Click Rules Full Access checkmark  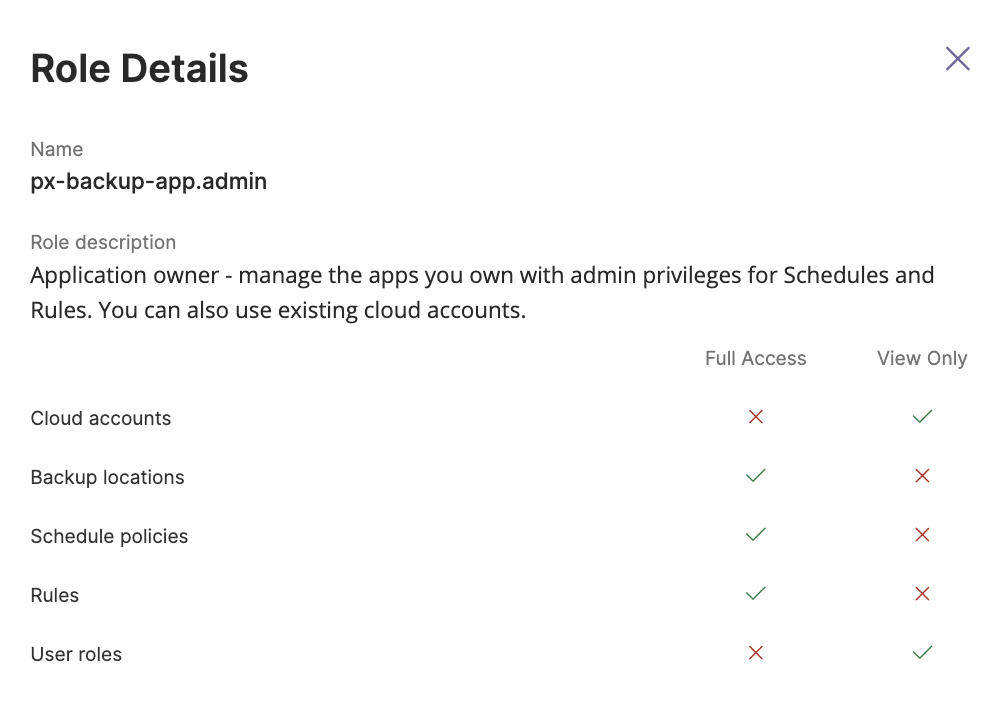coord(756,594)
